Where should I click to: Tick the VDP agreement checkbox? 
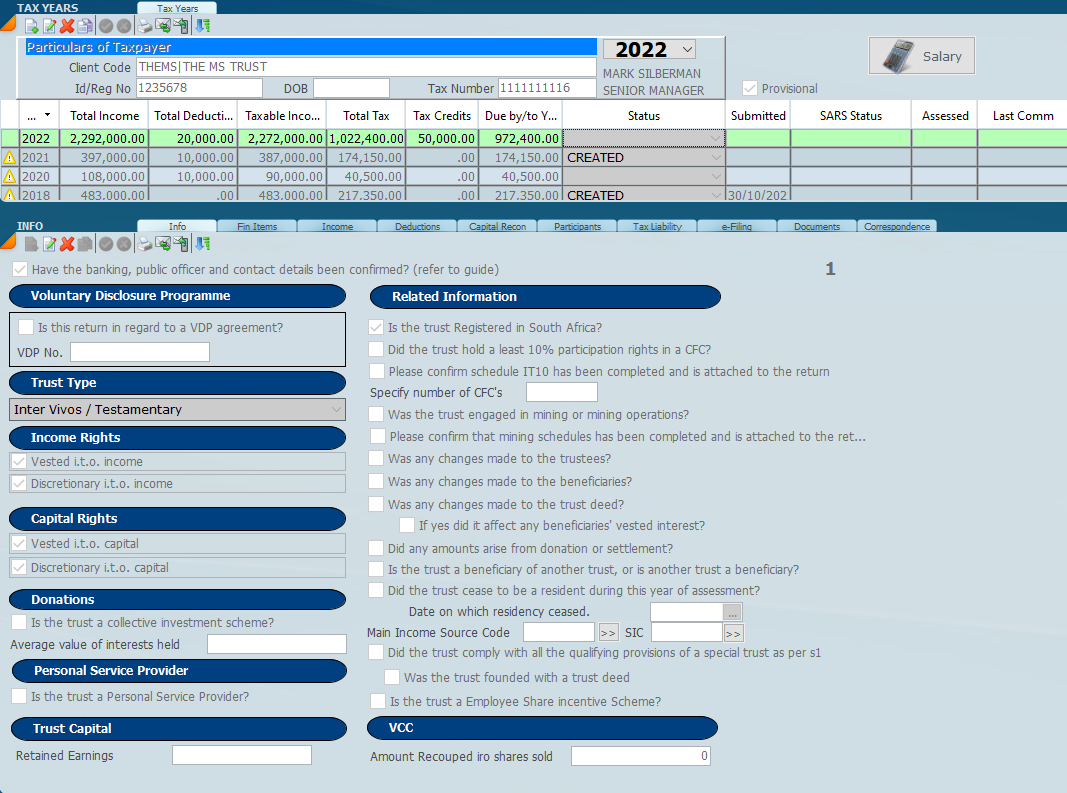(26, 327)
